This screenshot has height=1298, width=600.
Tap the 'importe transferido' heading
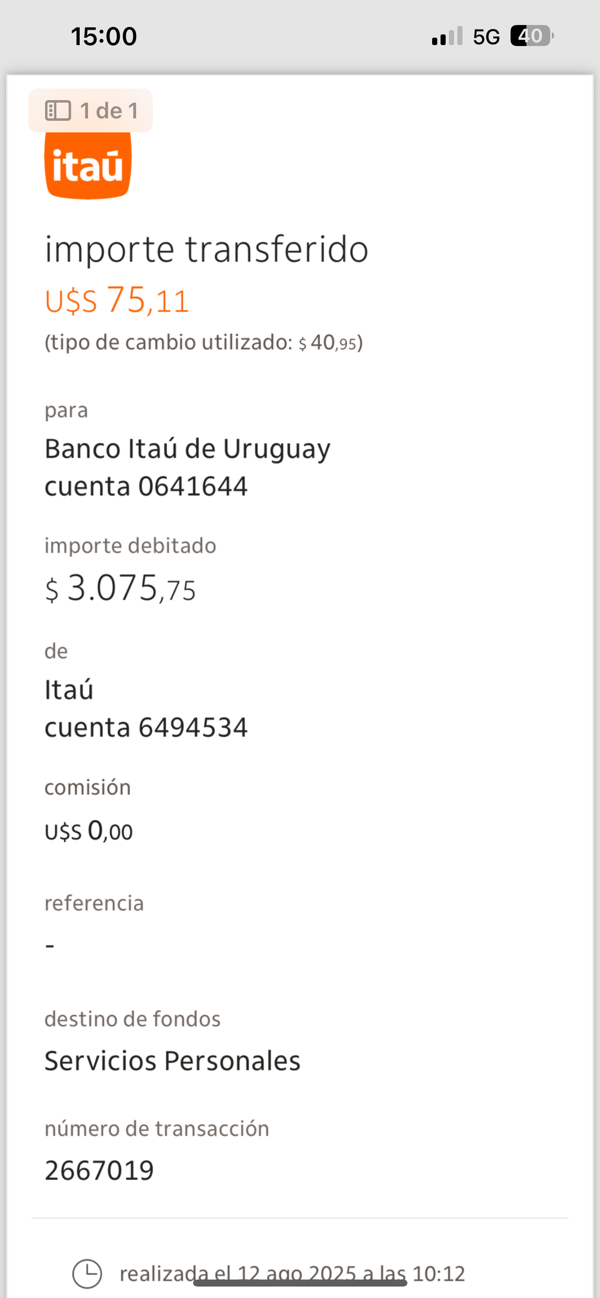click(x=206, y=249)
